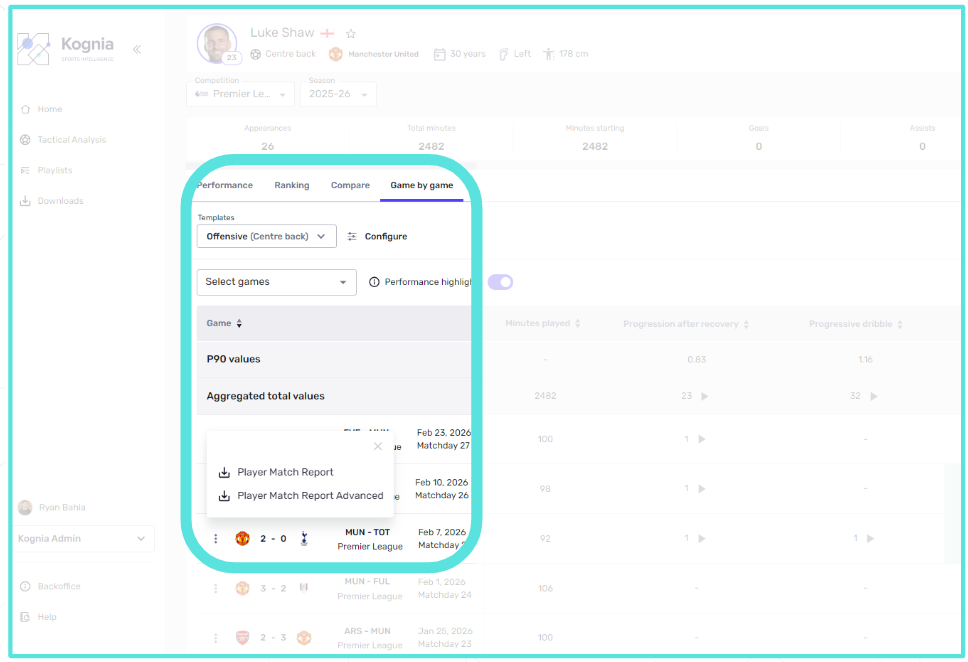Play Progressive dribble clip for MUN - TOT

[x=870, y=538]
